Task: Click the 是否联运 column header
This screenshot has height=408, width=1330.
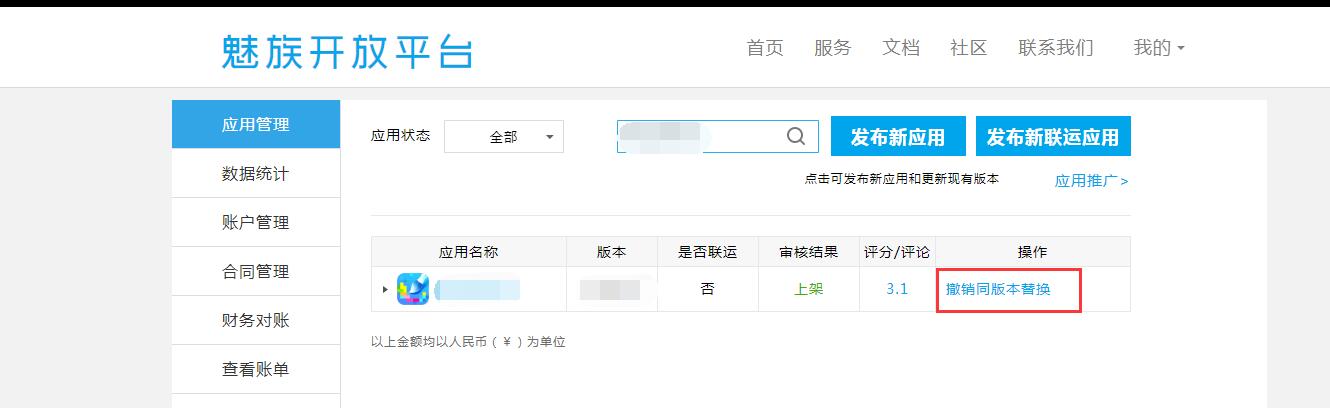Action: [707, 252]
